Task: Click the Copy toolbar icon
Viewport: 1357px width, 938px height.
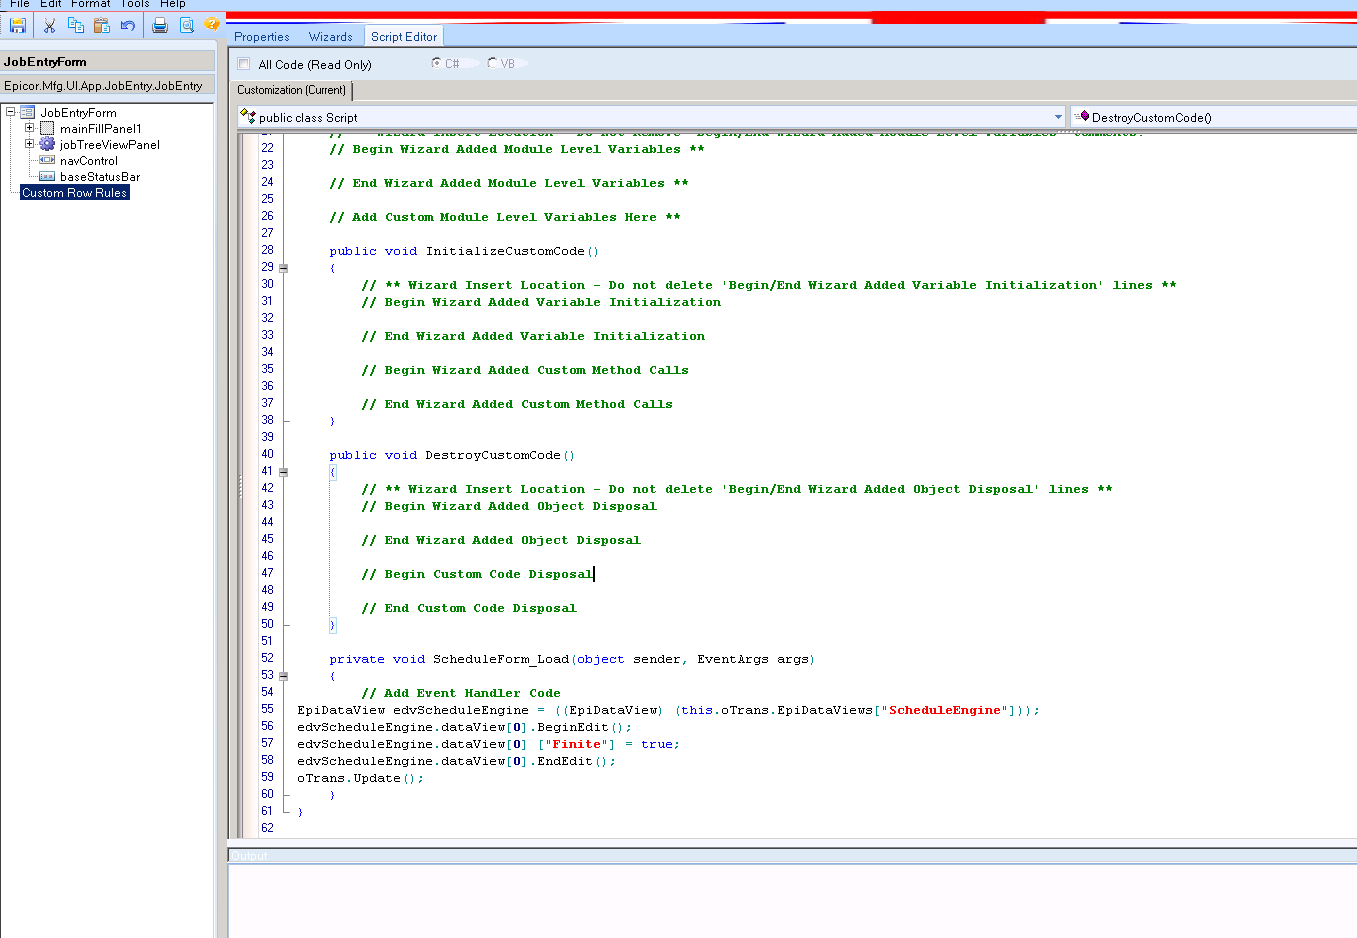Action: click(x=75, y=25)
